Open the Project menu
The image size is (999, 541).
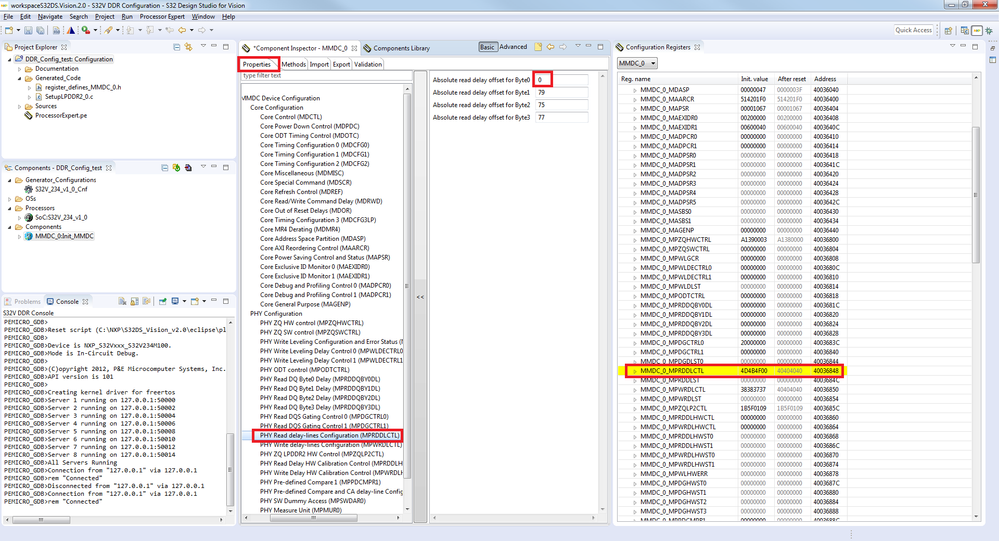point(104,17)
